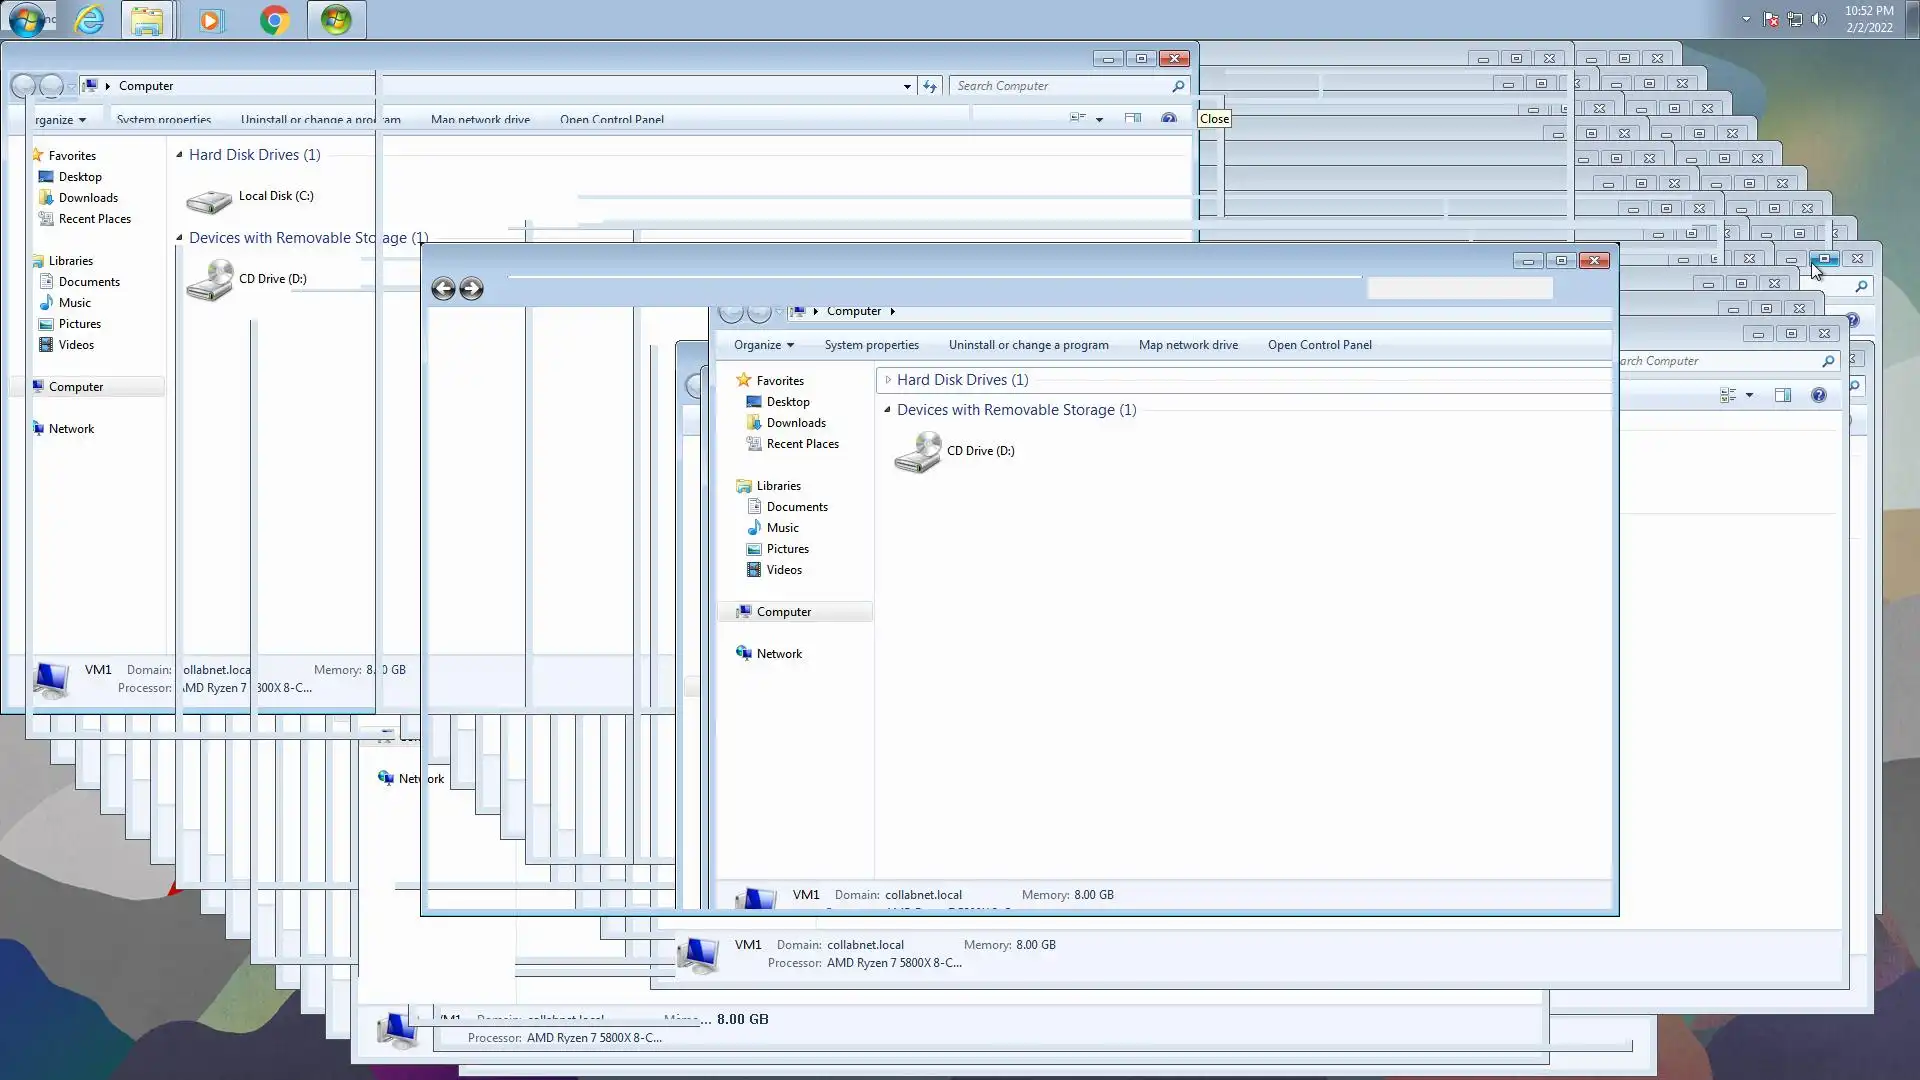This screenshot has height=1080, width=1920.
Task: Click the Search Computer field in top-left window
Action: [1060, 86]
